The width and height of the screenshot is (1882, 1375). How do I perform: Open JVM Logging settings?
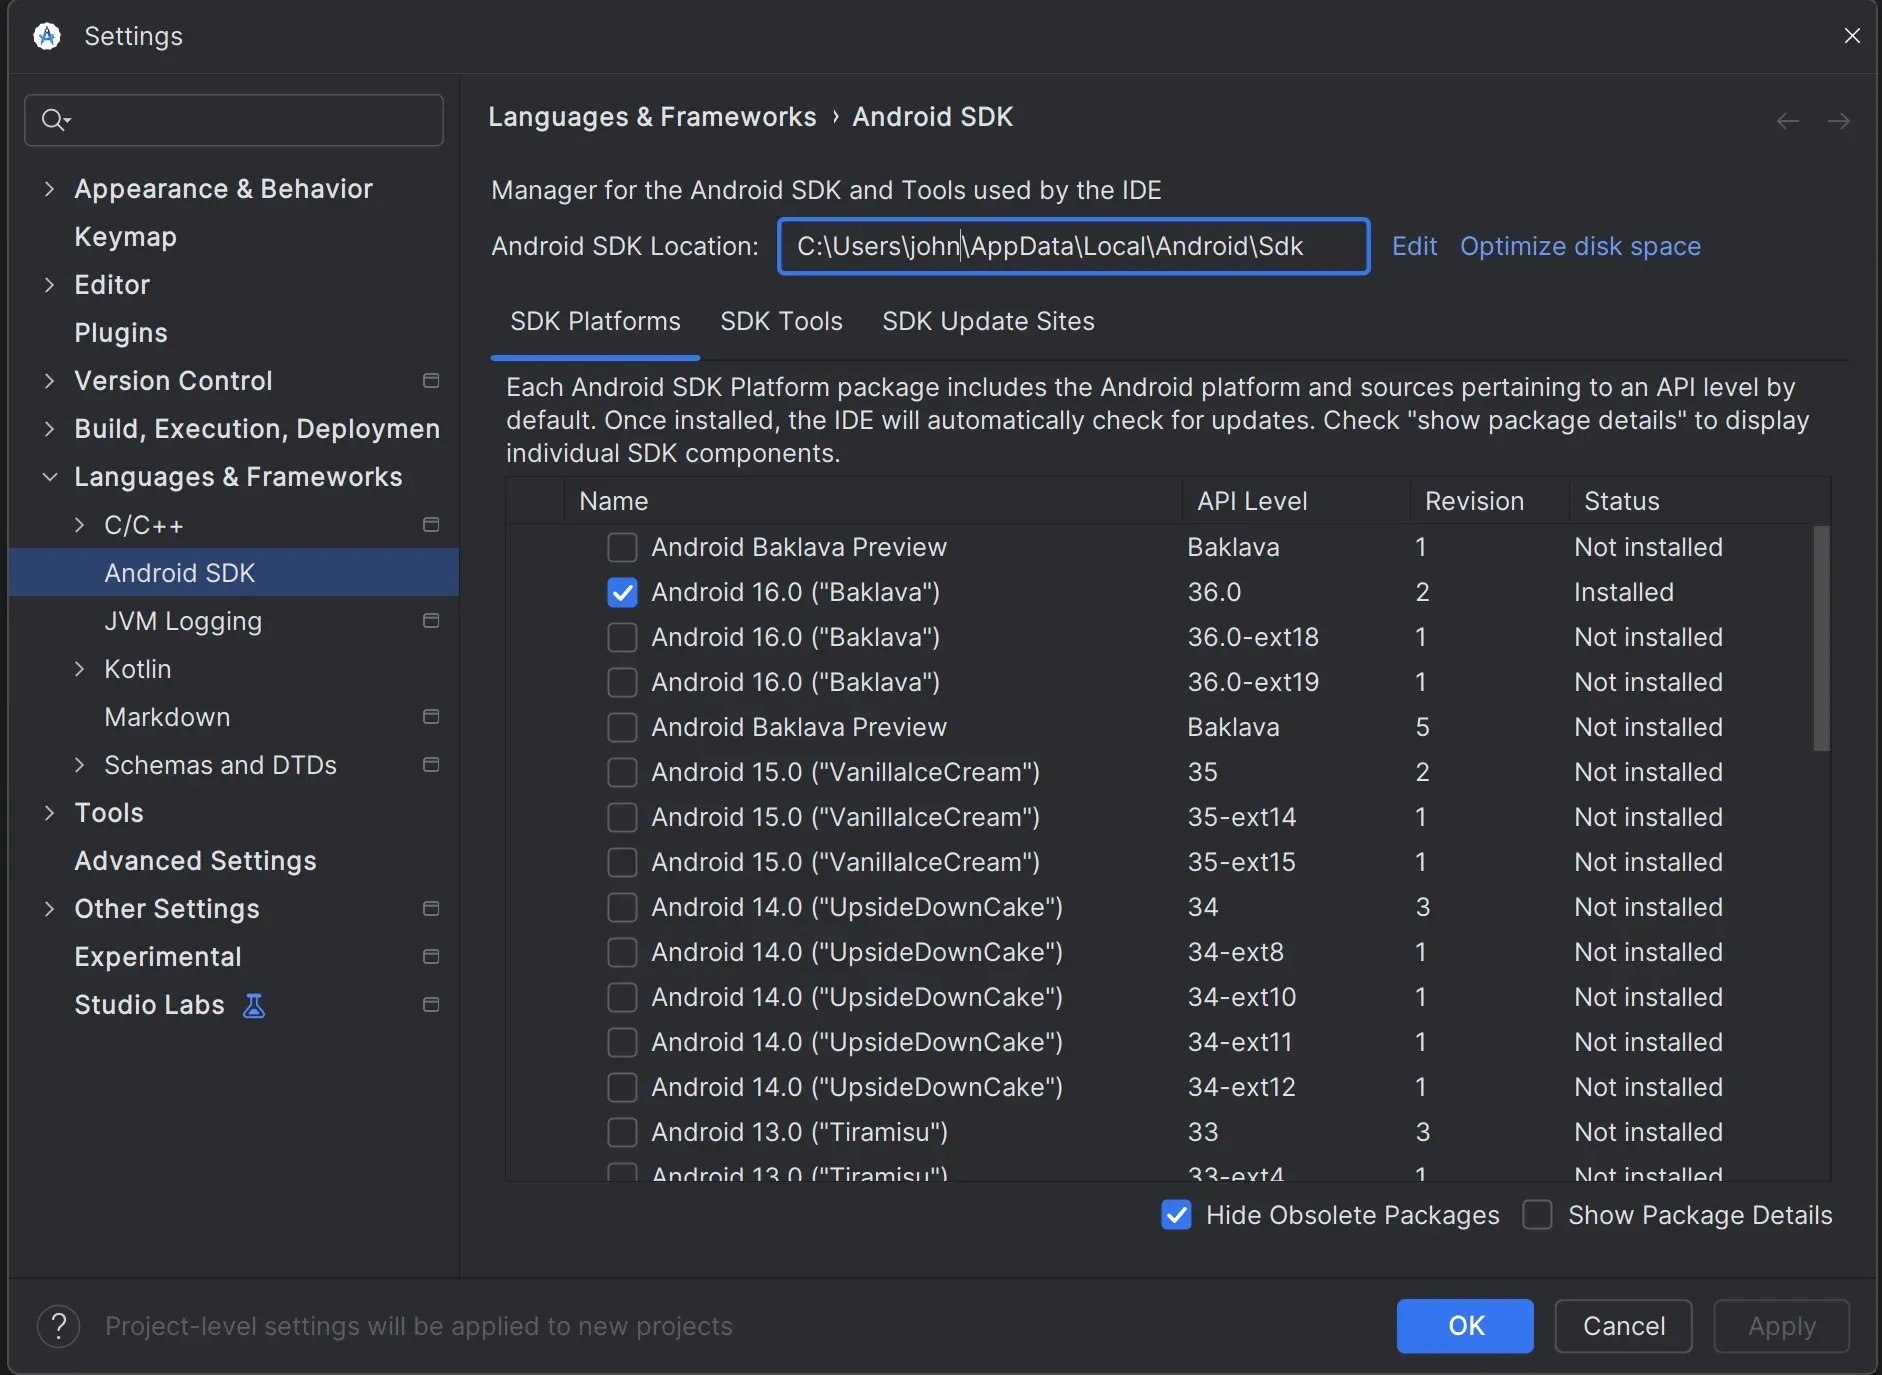coord(183,621)
